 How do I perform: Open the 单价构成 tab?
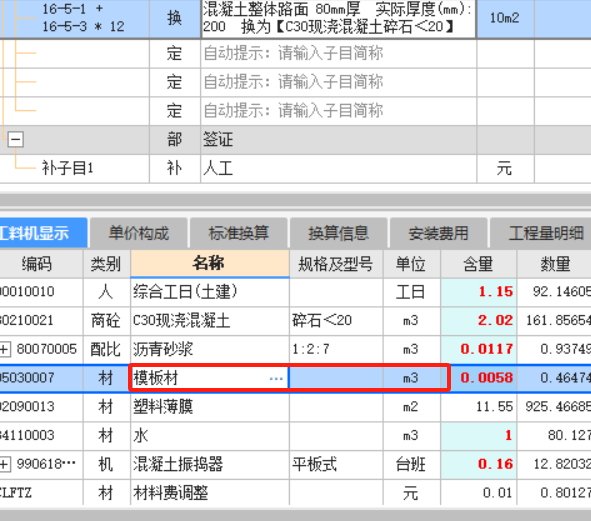(138, 233)
